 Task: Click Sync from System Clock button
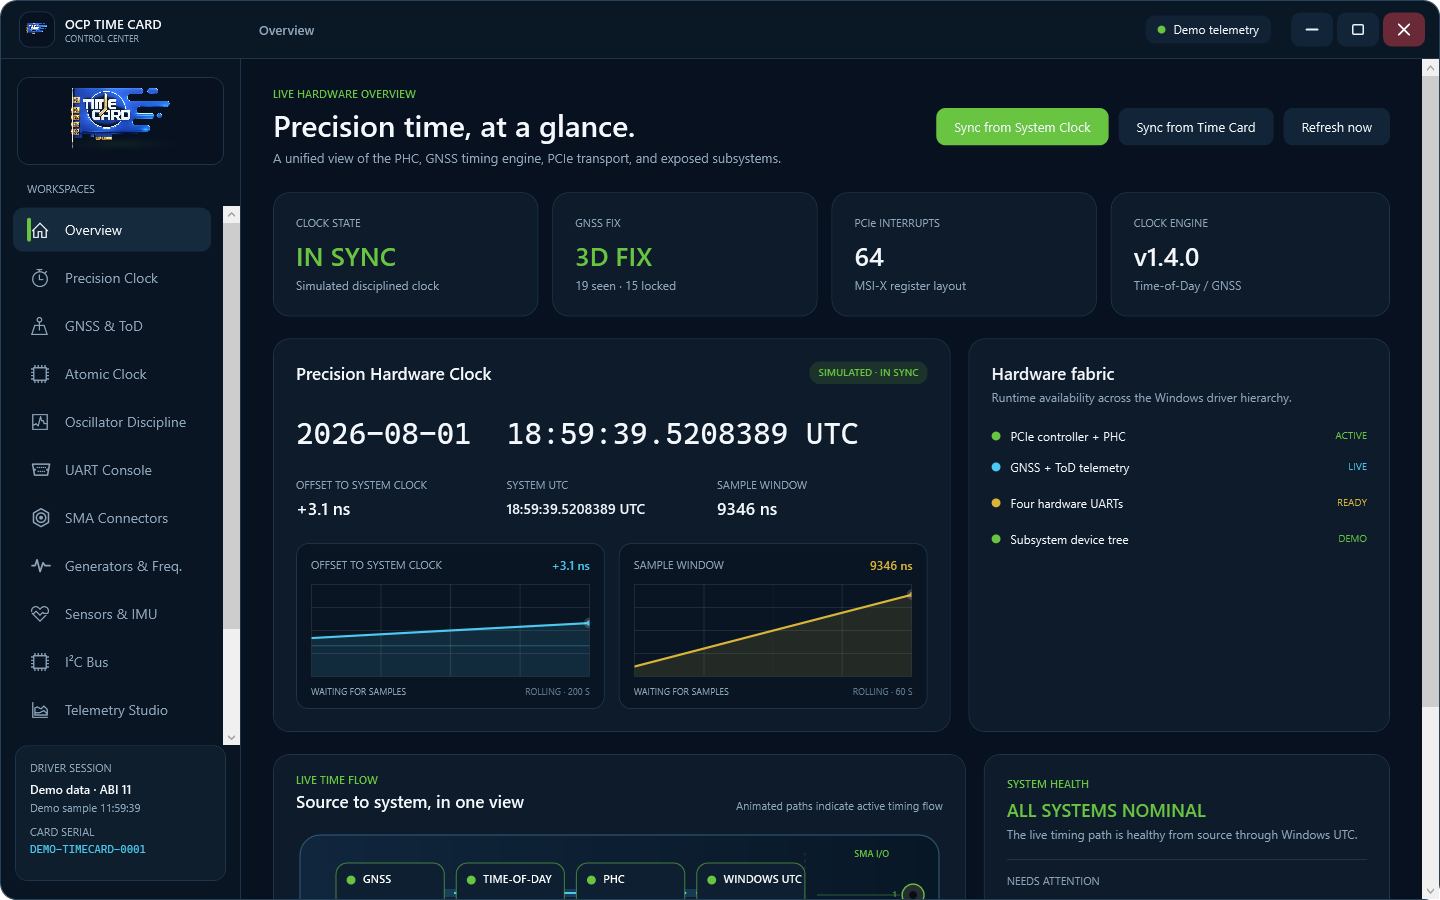point(1022,127)
